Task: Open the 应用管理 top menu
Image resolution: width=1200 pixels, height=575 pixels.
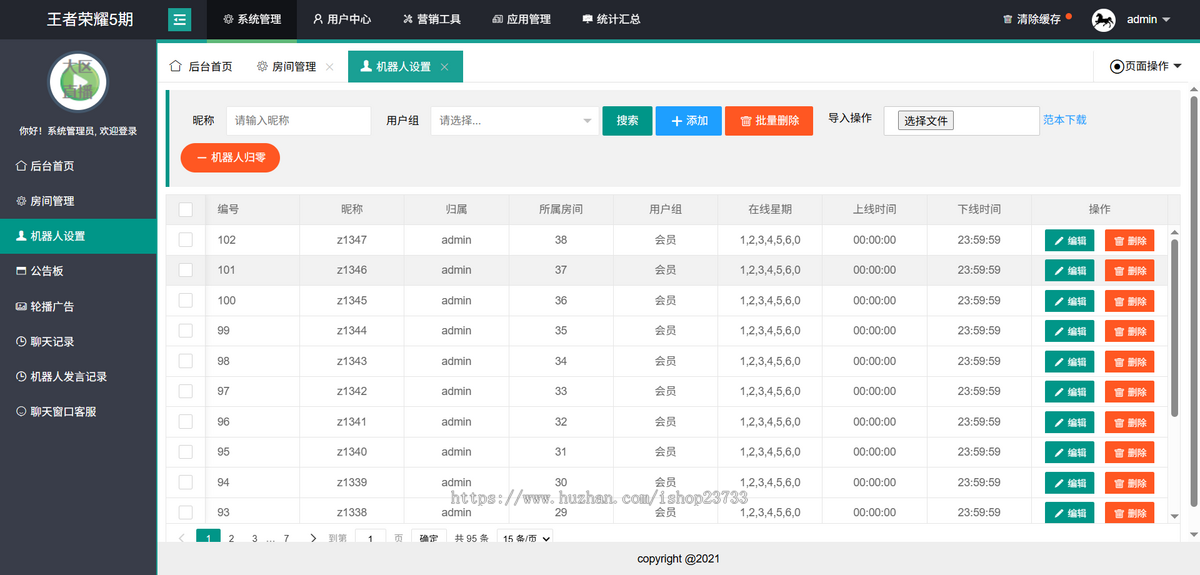Action: pyautogui.click(x=522, y=19)
